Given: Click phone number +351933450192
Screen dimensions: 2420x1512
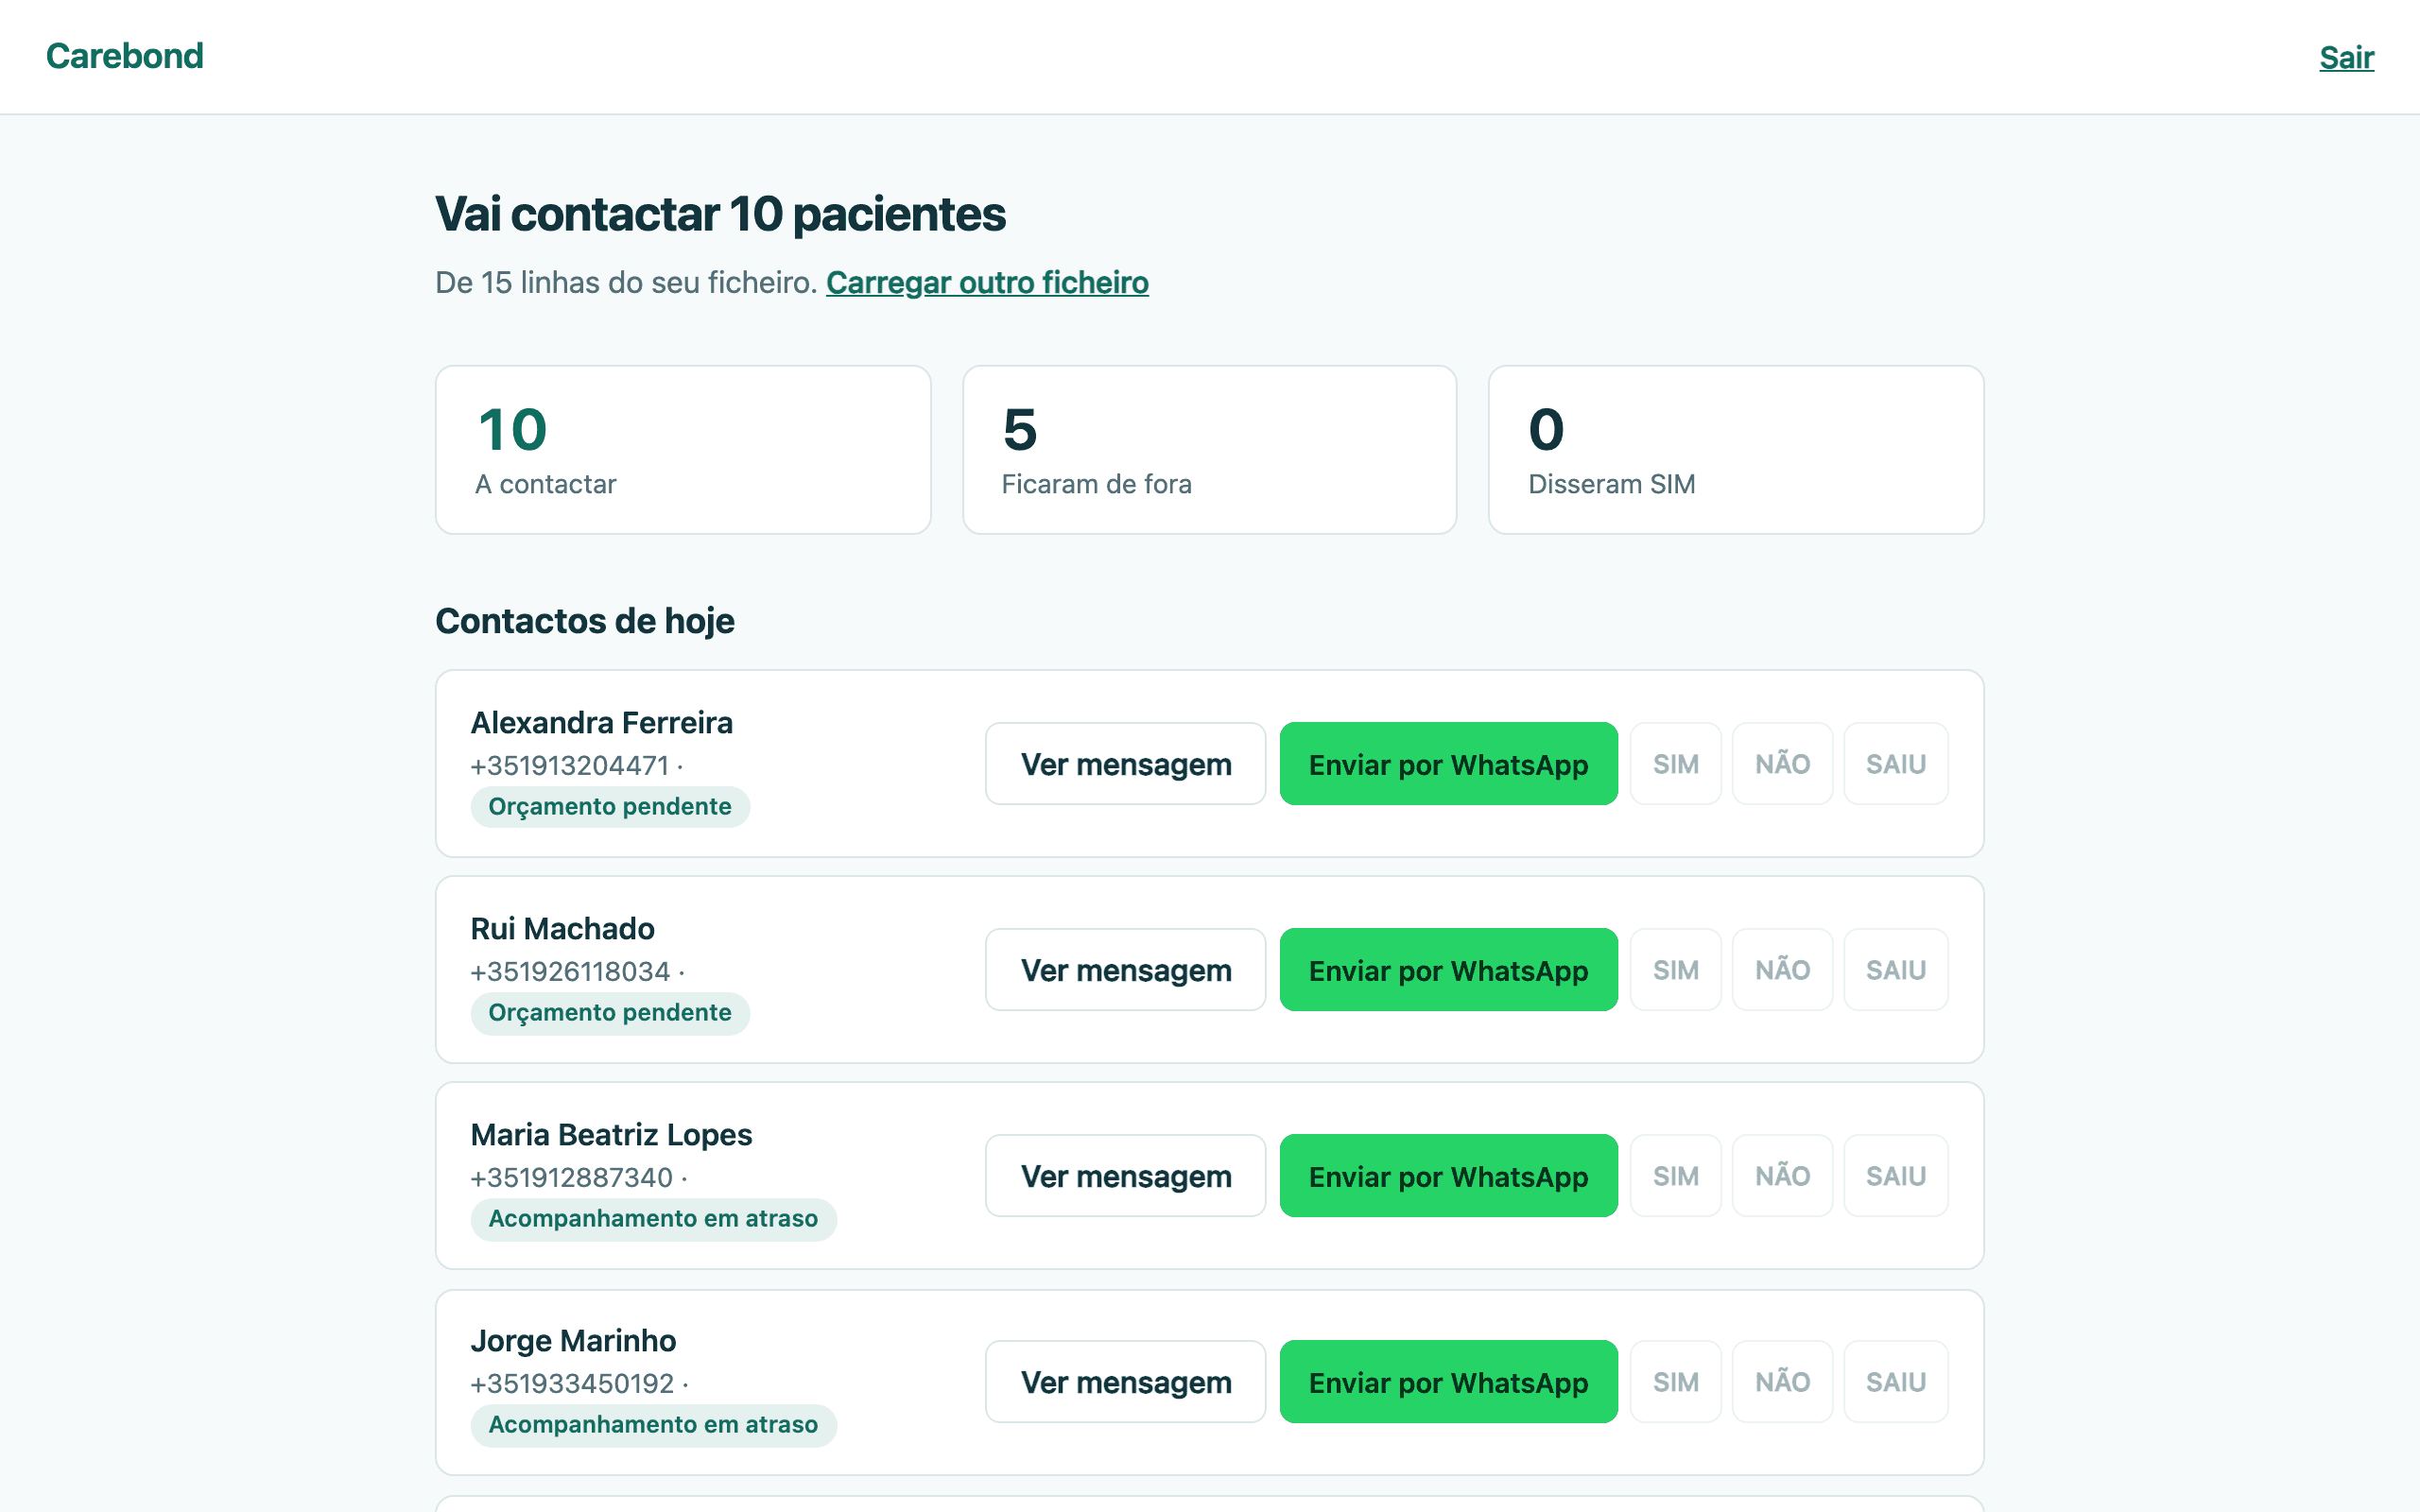Looking at the screenshot, I should click(x=572, y=1384).
